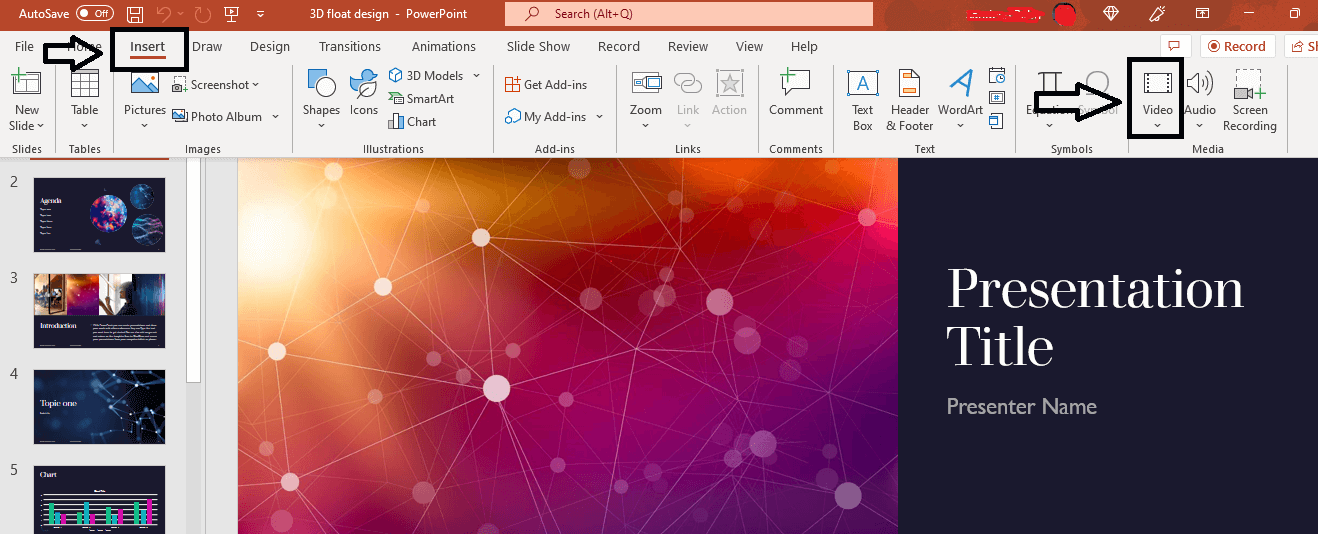Insert a Comment
Viewport: 1318px width, 534px height.
[x=796, y=93]
